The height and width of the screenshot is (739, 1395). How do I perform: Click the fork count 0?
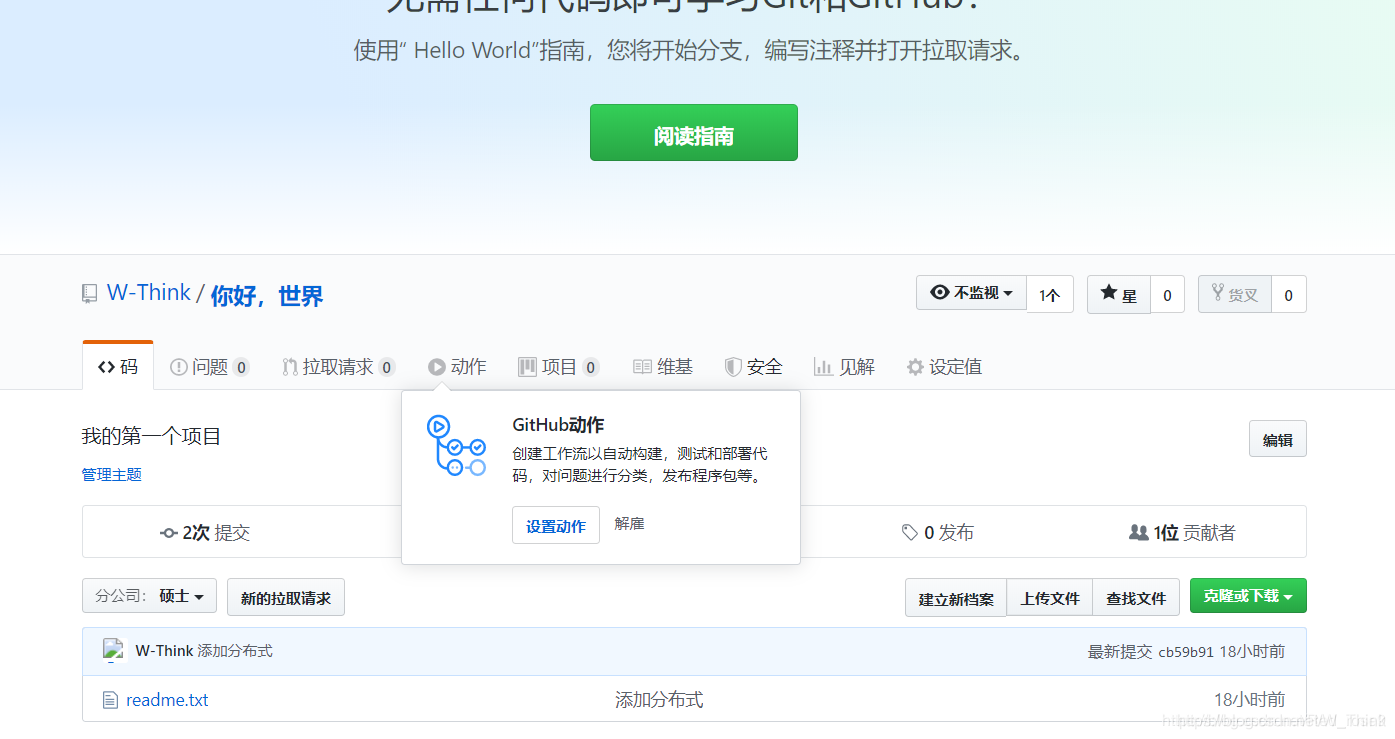[x=1289, y=295]
